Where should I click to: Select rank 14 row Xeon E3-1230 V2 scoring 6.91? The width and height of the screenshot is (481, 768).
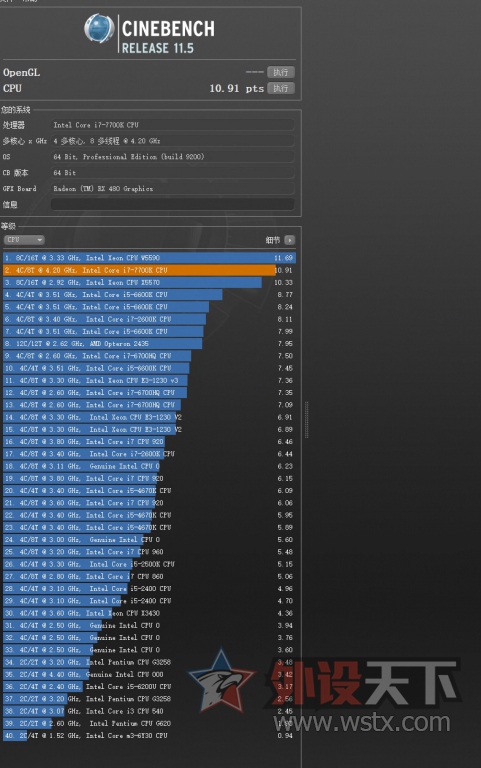click(149, 417)
